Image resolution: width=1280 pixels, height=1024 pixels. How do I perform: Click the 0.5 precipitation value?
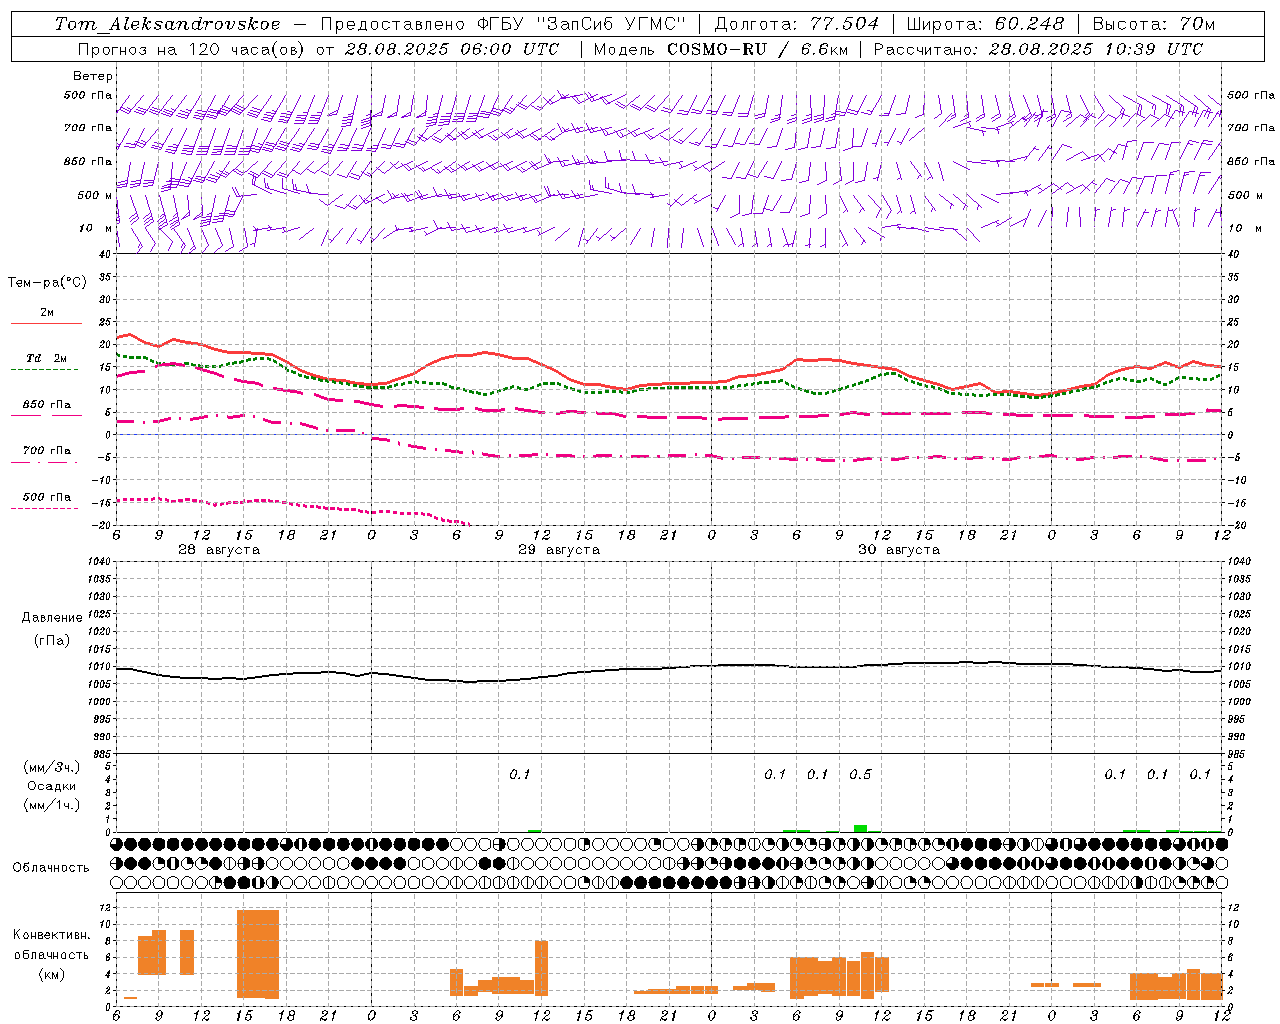[860, 774]
